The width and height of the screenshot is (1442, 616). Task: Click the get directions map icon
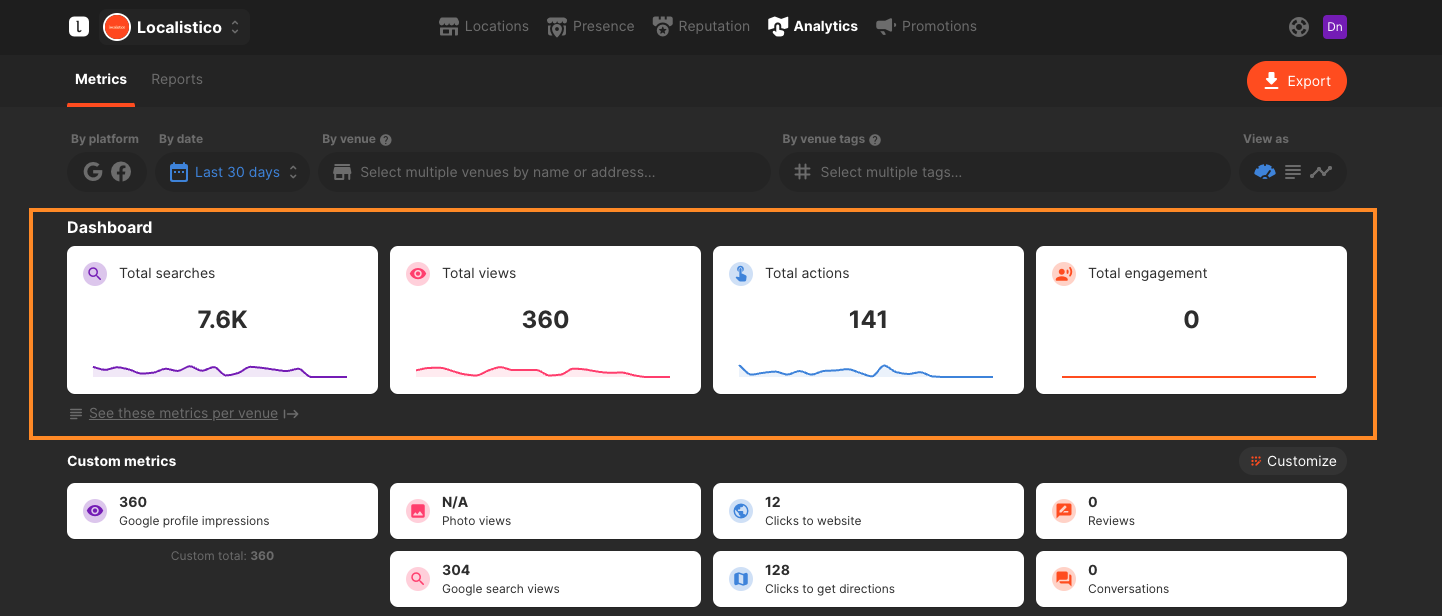741,579
